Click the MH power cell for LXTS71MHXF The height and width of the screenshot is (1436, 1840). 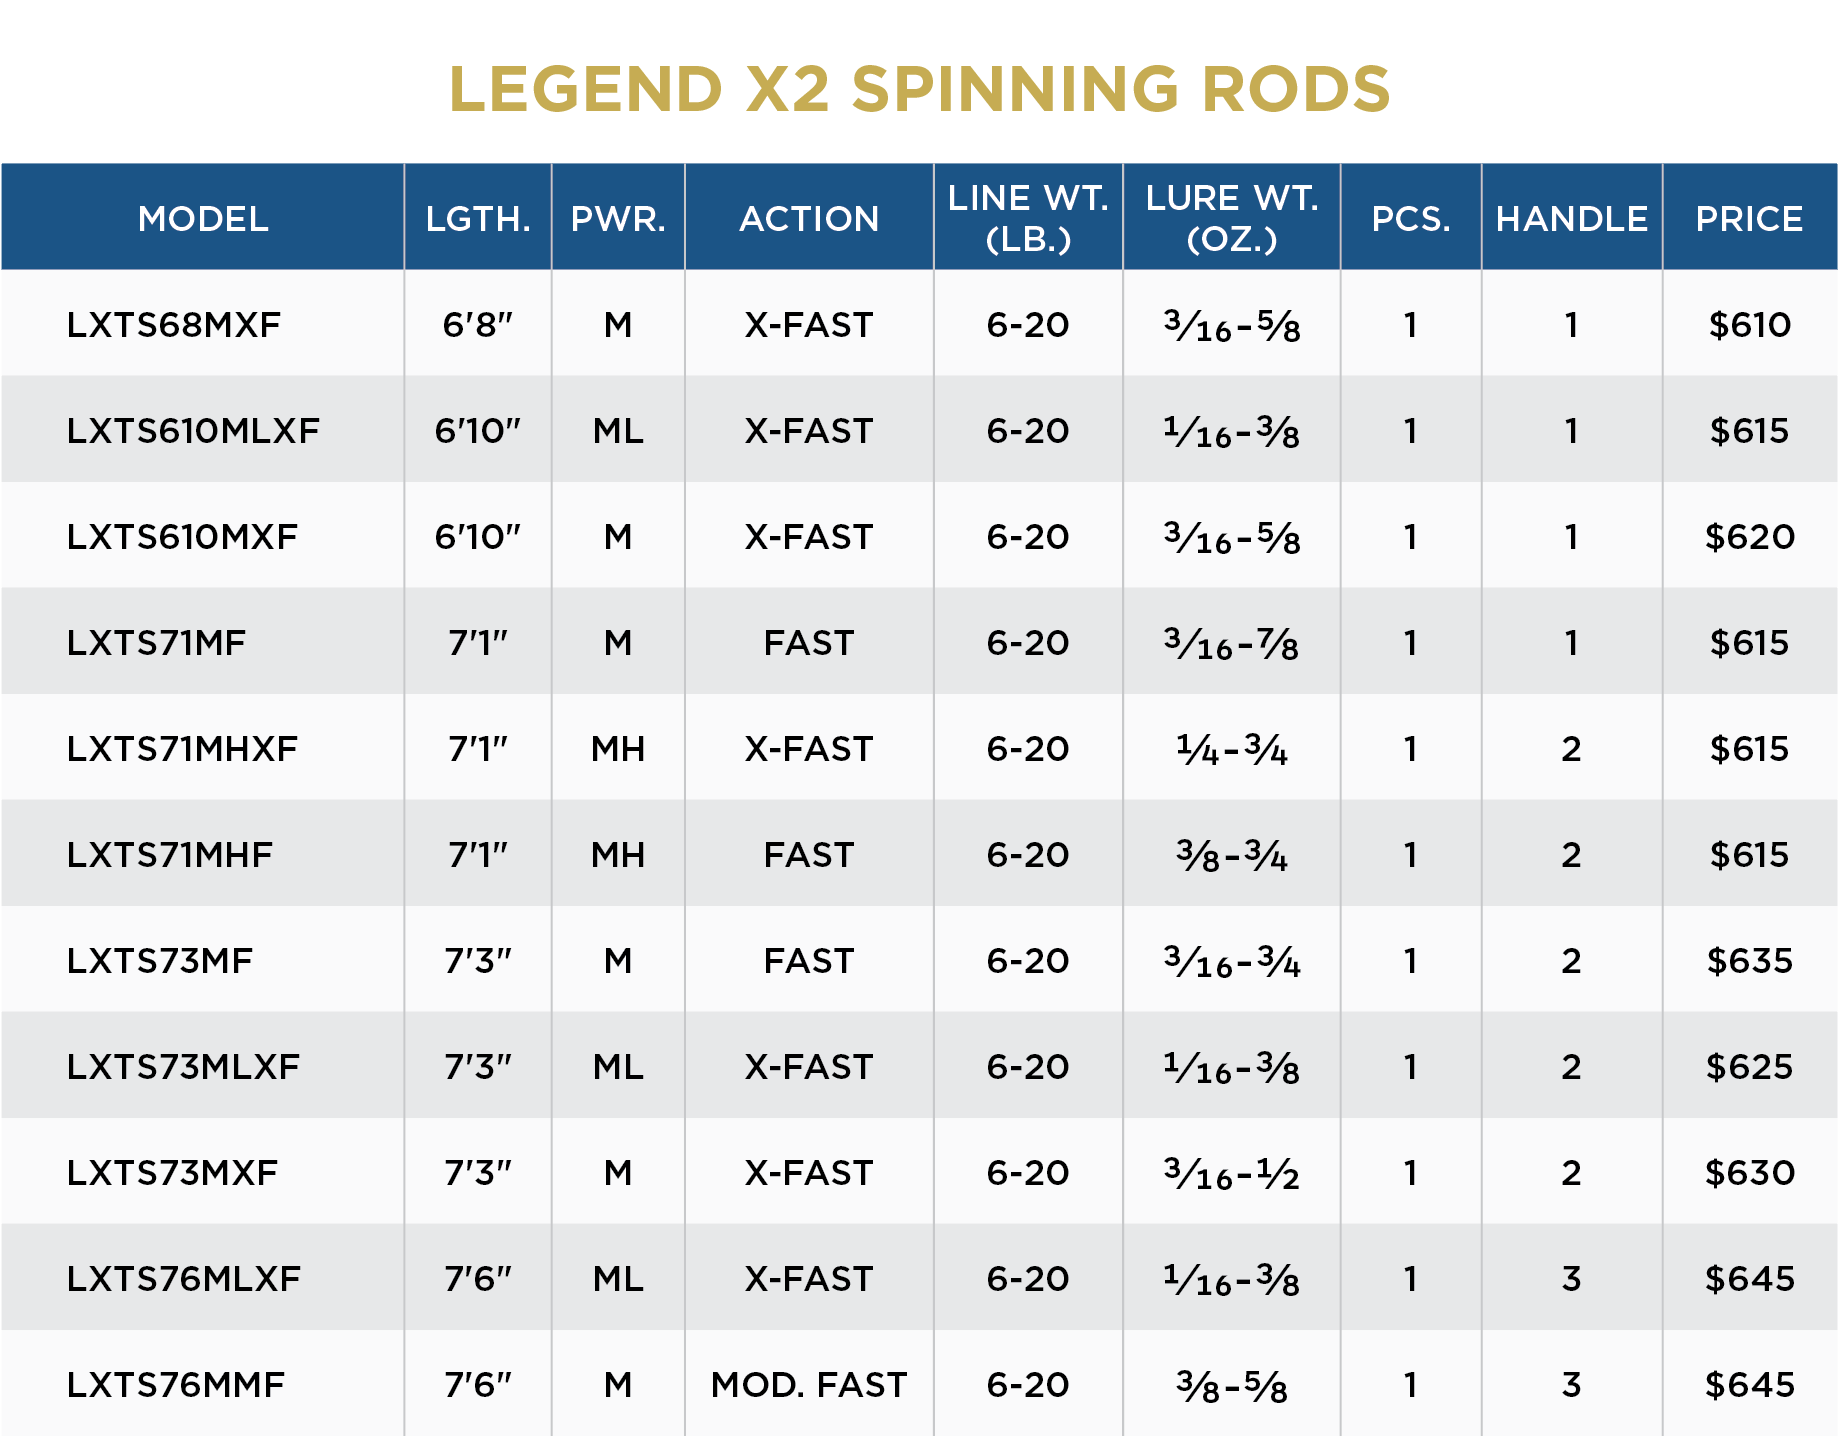pos(618,749)
